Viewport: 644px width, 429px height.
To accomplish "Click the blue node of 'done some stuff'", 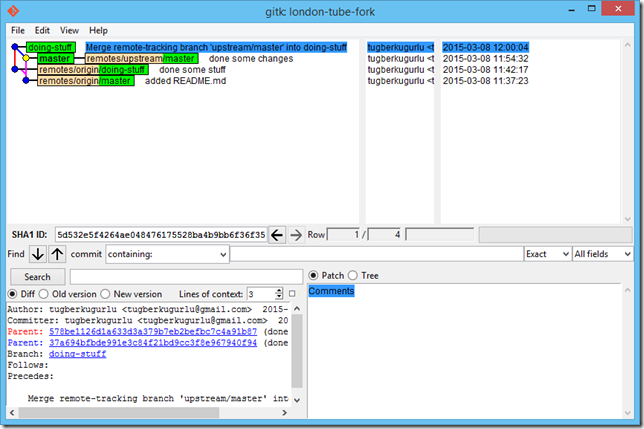I will [15, 69].
